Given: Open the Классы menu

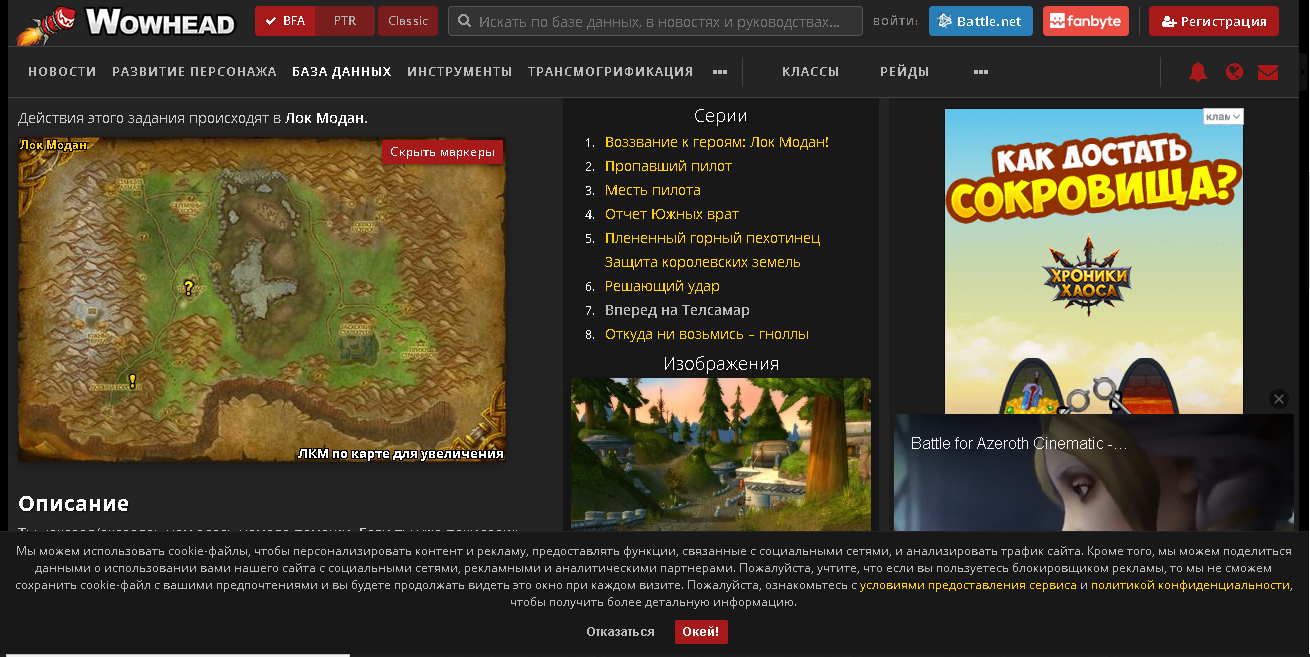Looking at the screenshot, I should click(x=810, y=72).
